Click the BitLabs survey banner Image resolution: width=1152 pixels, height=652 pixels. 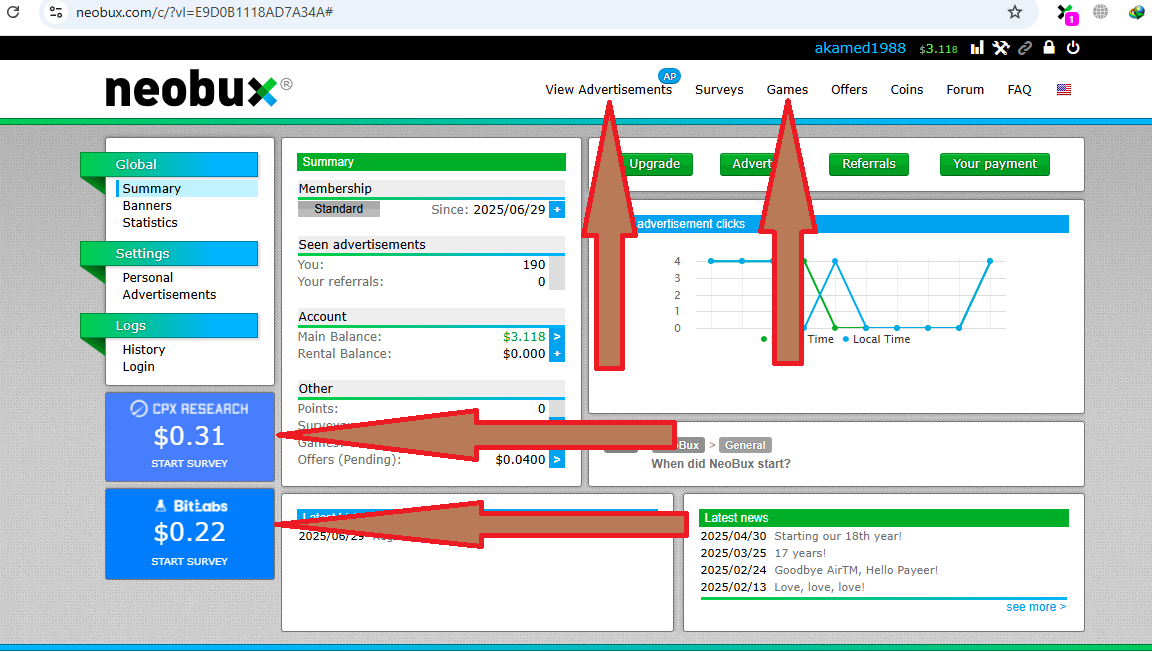click(190, 534)
